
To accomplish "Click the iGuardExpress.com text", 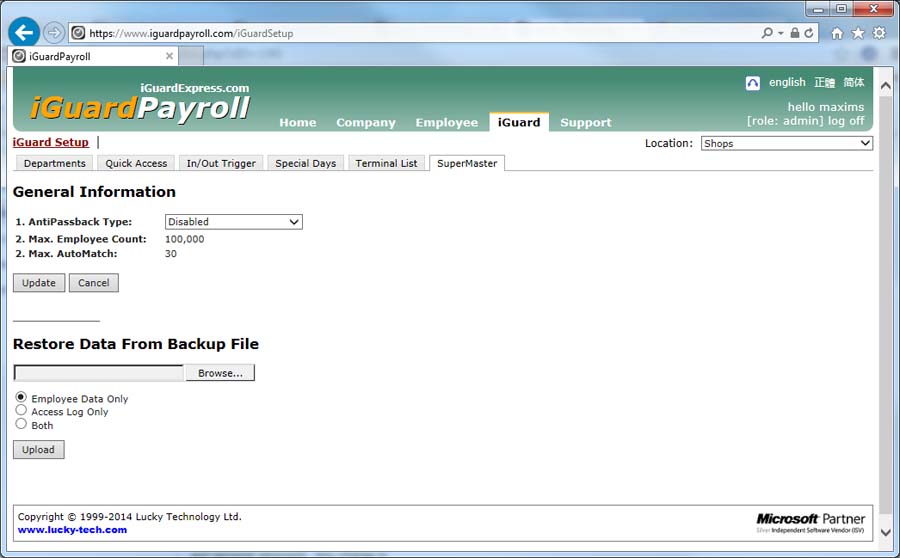I will pos(195,88).
